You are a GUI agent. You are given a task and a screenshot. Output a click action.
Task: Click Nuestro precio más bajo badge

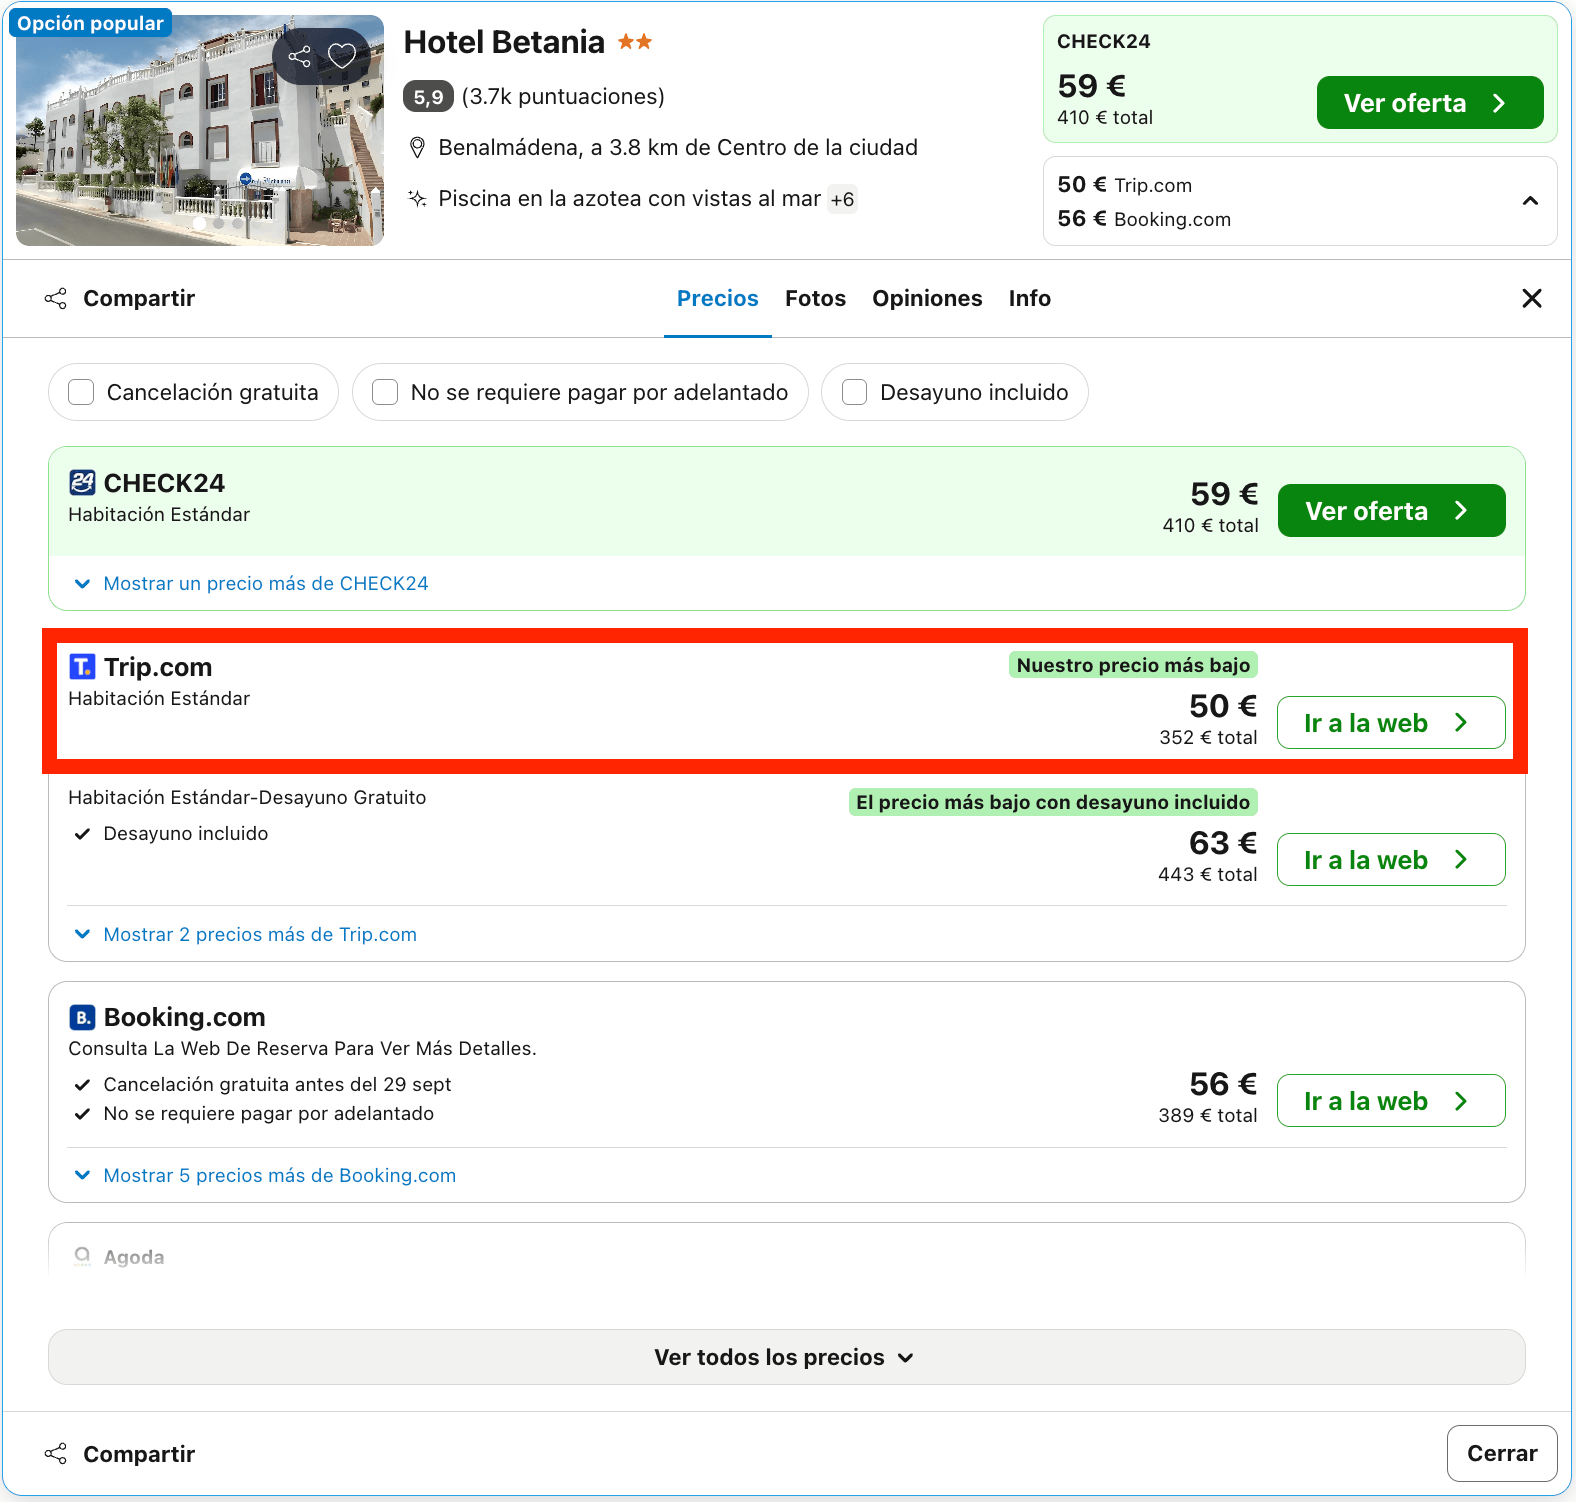[1133, 665]
